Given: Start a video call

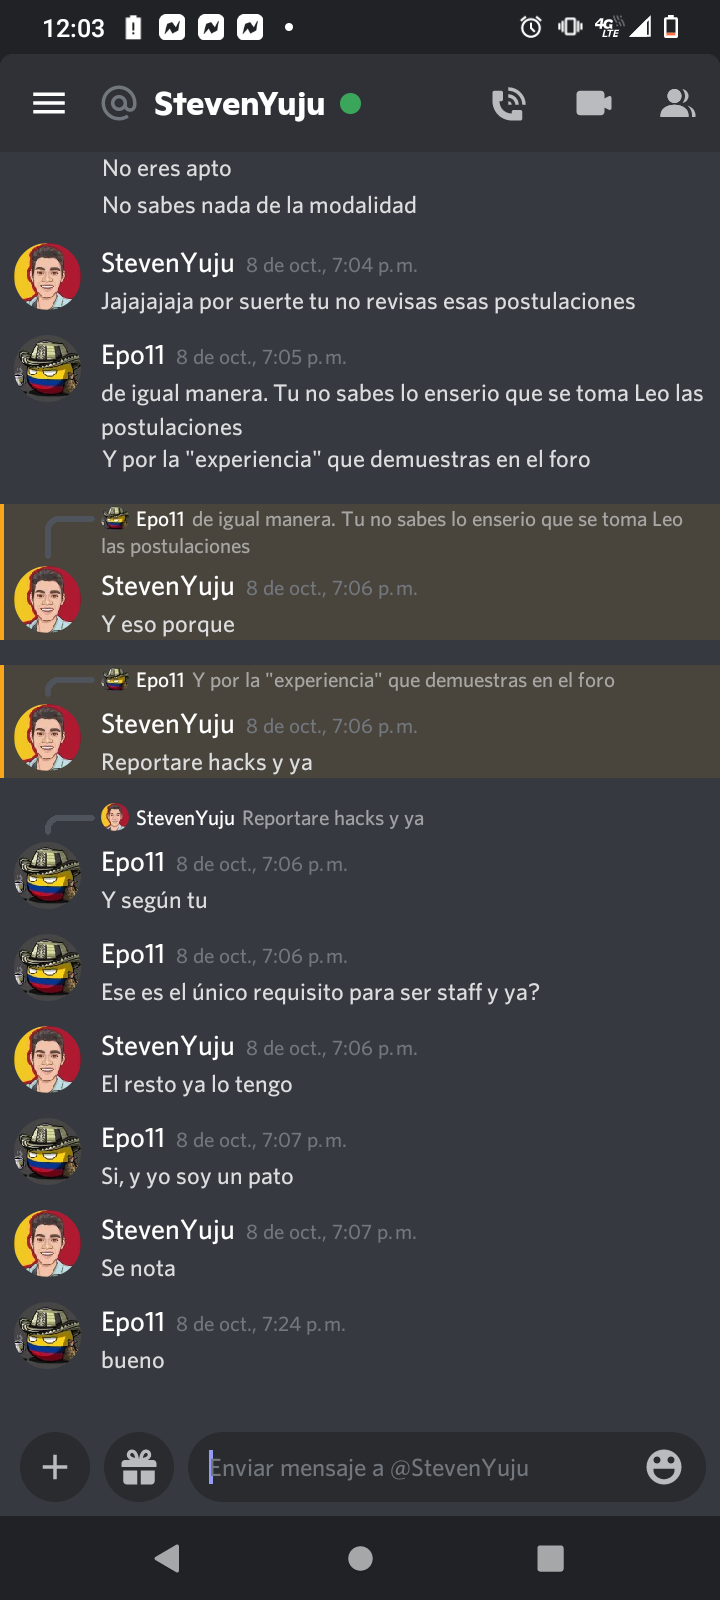Looking at the screenshot, I should tap(594, 103).
